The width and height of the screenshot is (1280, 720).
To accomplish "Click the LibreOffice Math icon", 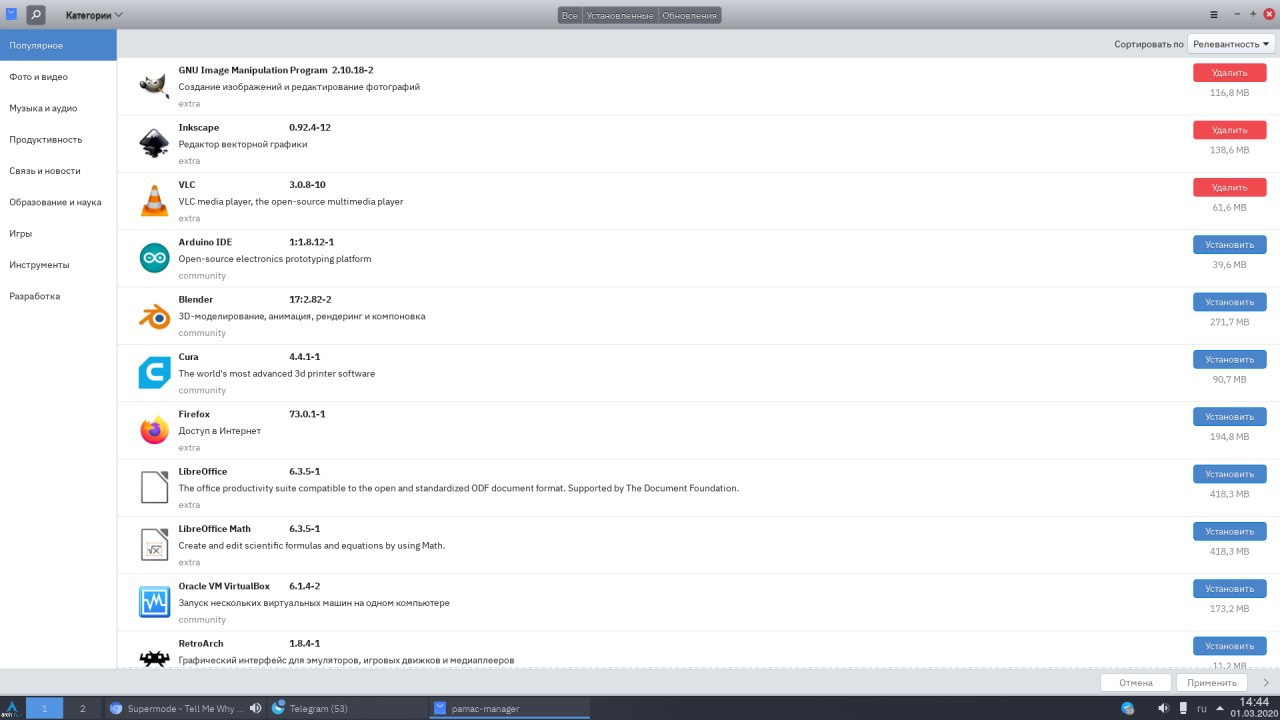I will coord(154,545).
